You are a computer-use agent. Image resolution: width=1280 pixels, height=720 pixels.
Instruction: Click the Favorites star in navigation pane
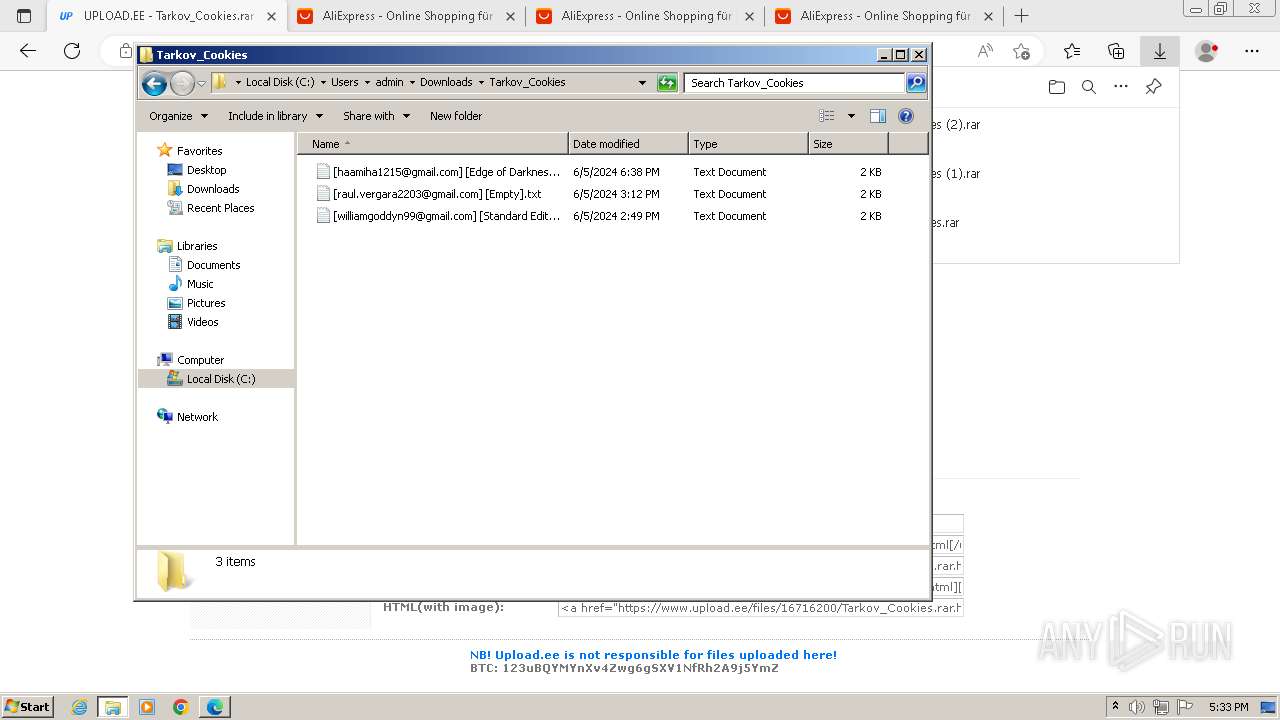click(x=165, y=151)
